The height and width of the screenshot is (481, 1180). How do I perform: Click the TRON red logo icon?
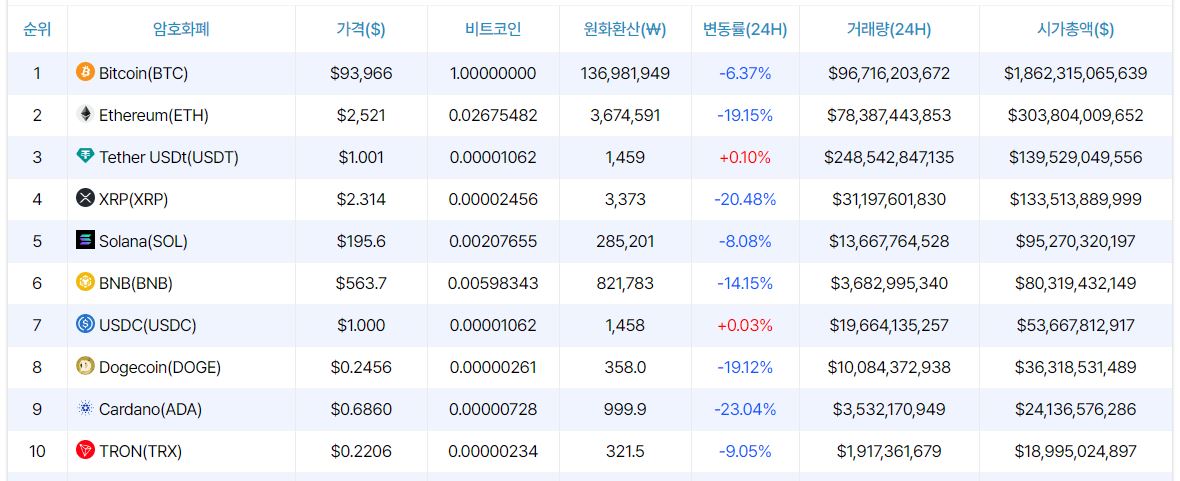point(86,451)
